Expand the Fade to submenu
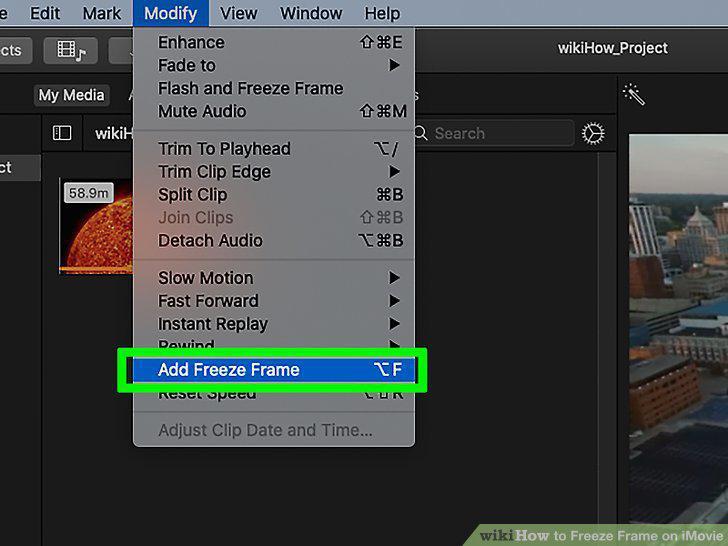 274,65
